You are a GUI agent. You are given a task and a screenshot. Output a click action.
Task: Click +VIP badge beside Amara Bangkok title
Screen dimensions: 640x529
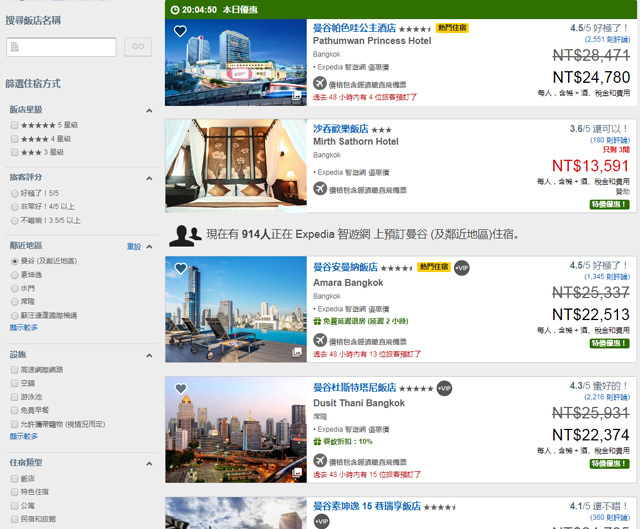tap(462, 268)
